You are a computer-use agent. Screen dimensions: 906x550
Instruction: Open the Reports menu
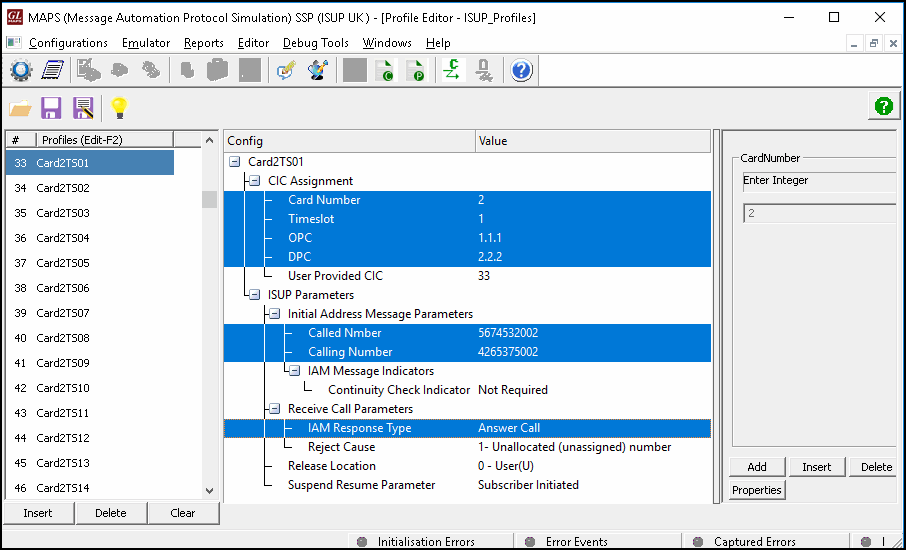coord(203,43)
